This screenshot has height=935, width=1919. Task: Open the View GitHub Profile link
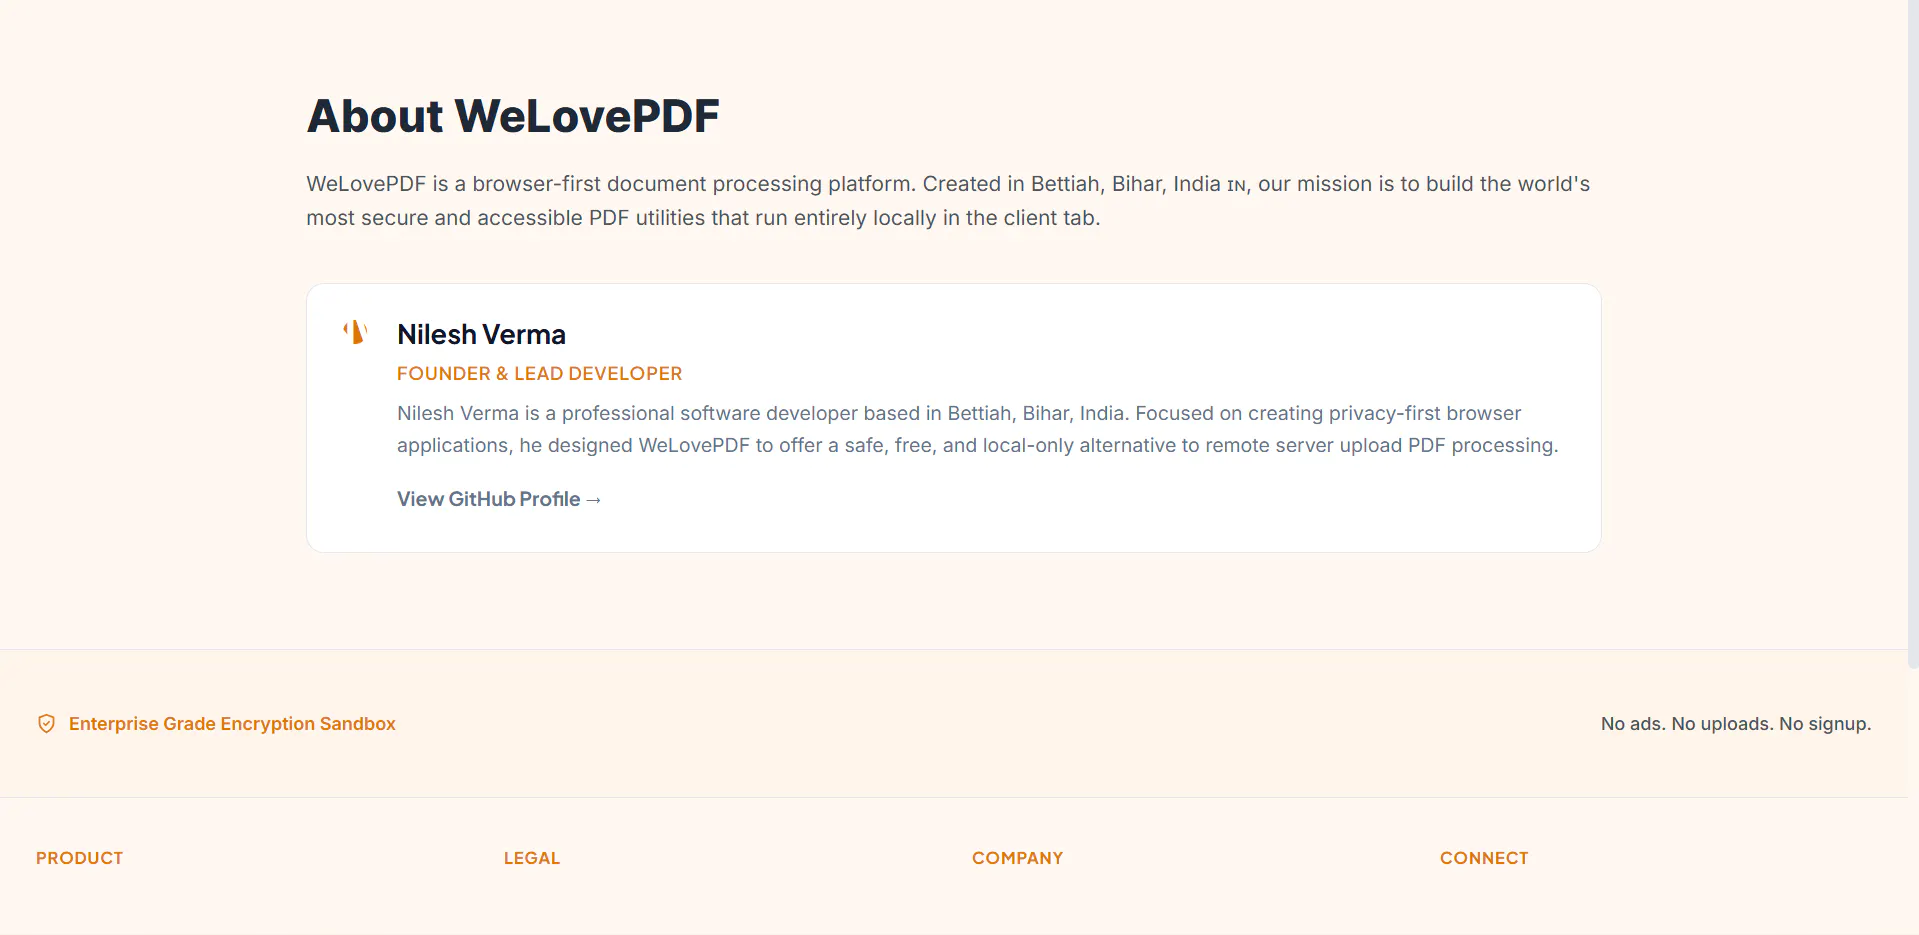tap(499, 499)
